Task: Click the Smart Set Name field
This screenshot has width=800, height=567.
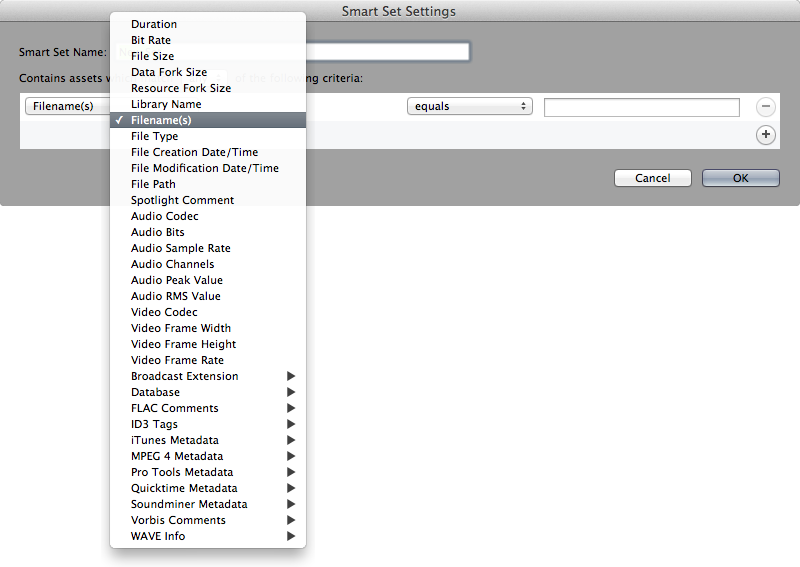Action: point(388,52)
